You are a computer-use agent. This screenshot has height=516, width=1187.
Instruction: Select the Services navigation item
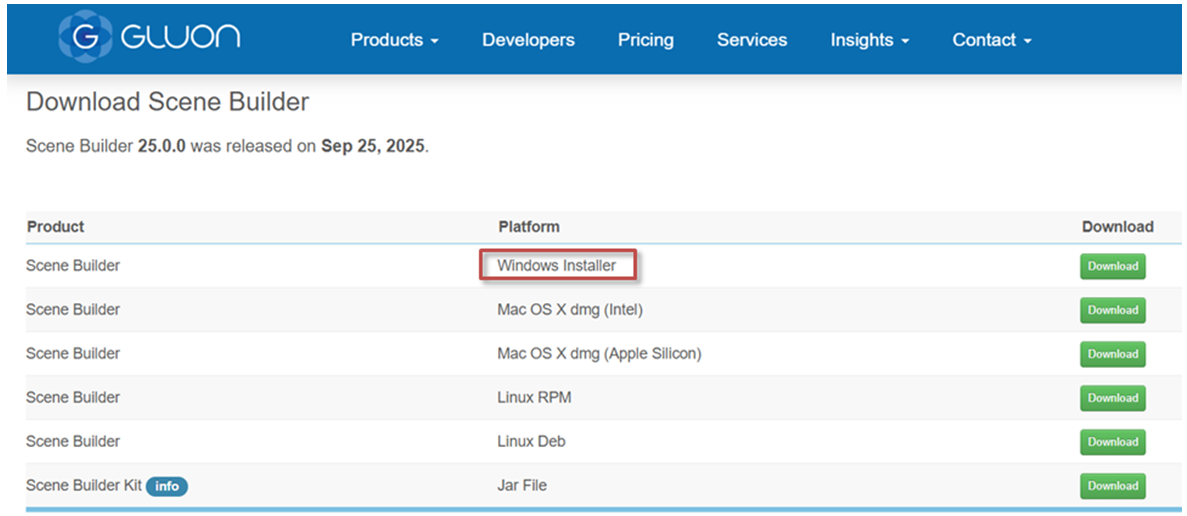(752, 40)
